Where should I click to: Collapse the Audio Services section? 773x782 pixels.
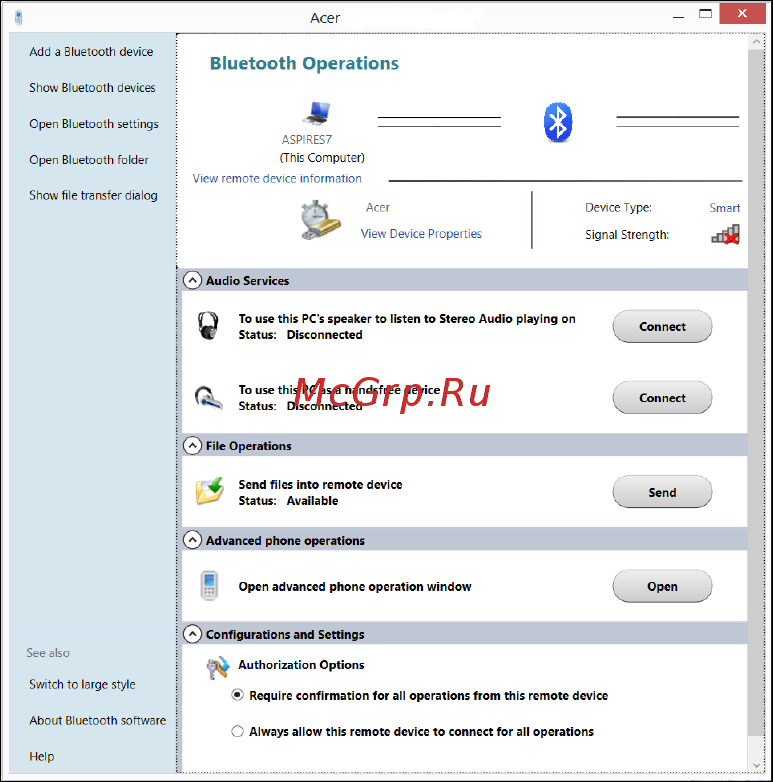point(193,280)
